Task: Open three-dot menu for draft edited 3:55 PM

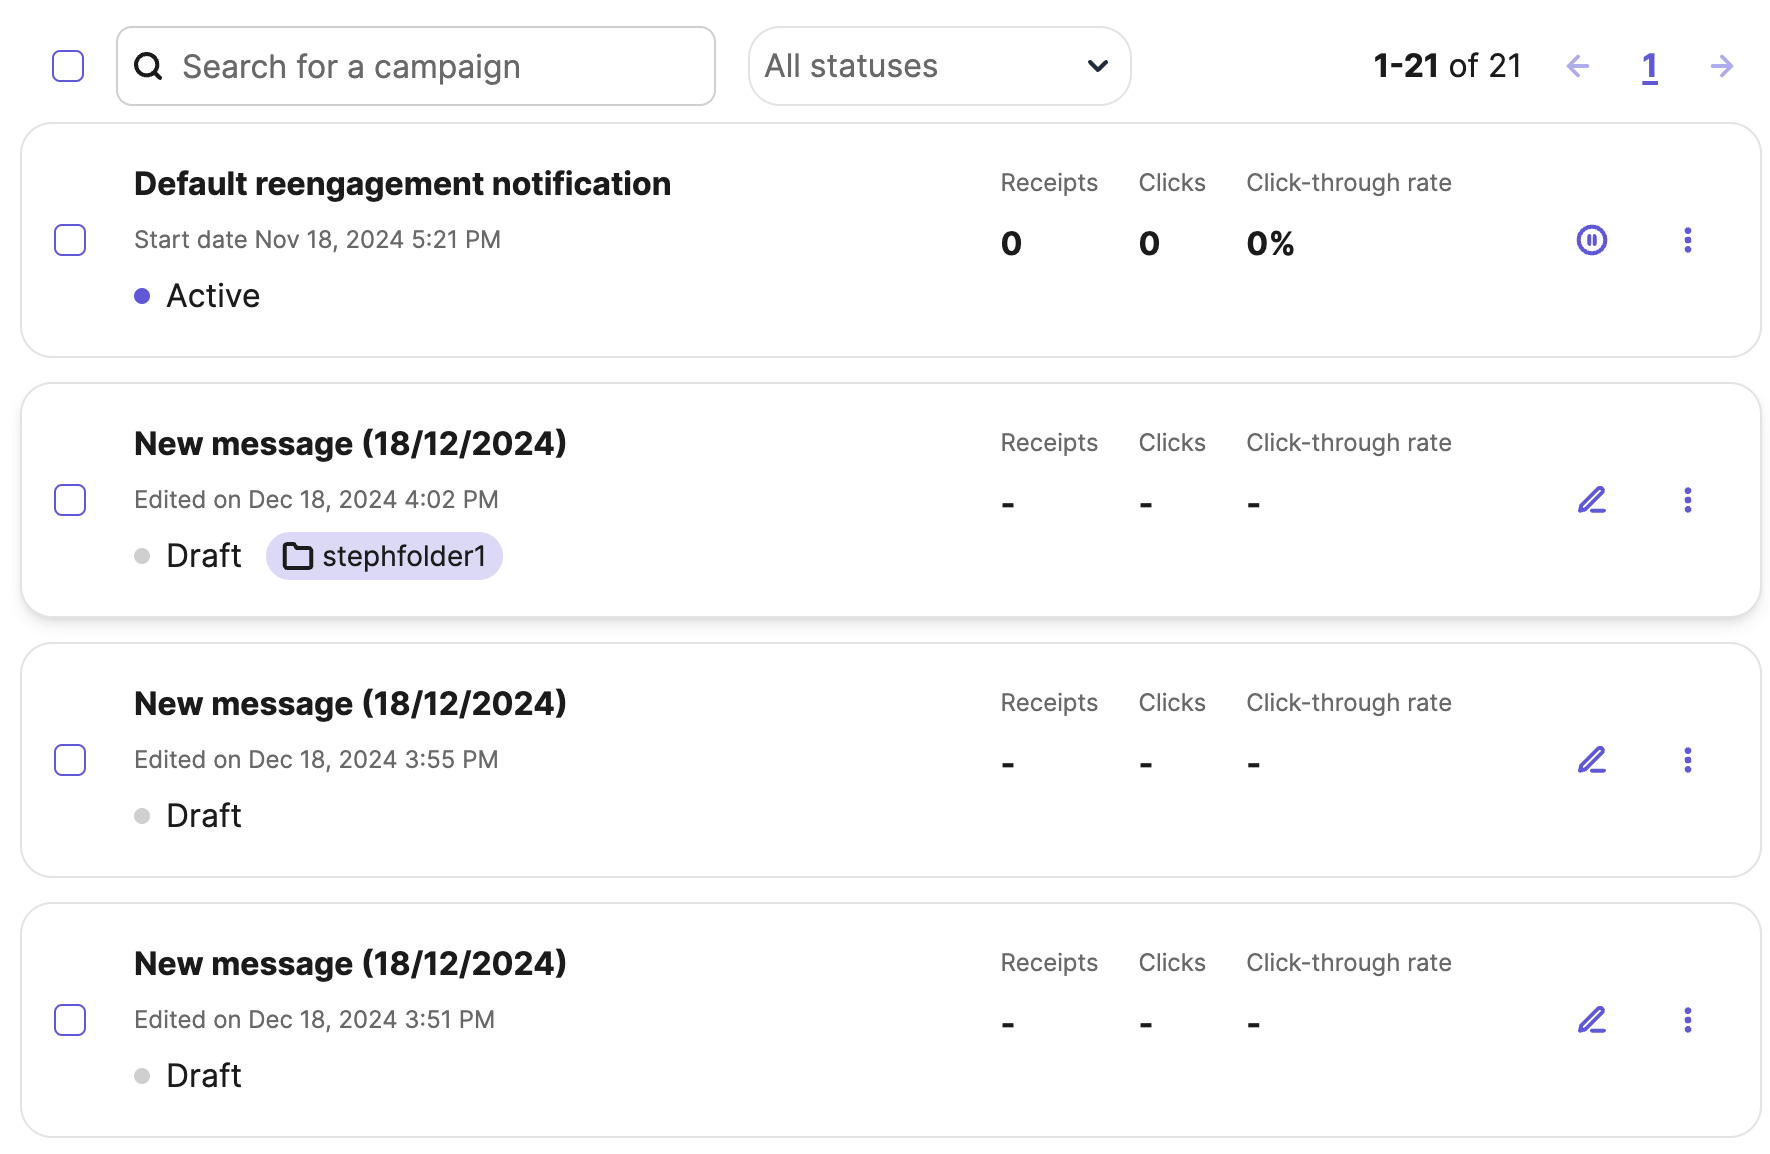Action: 1687,760
